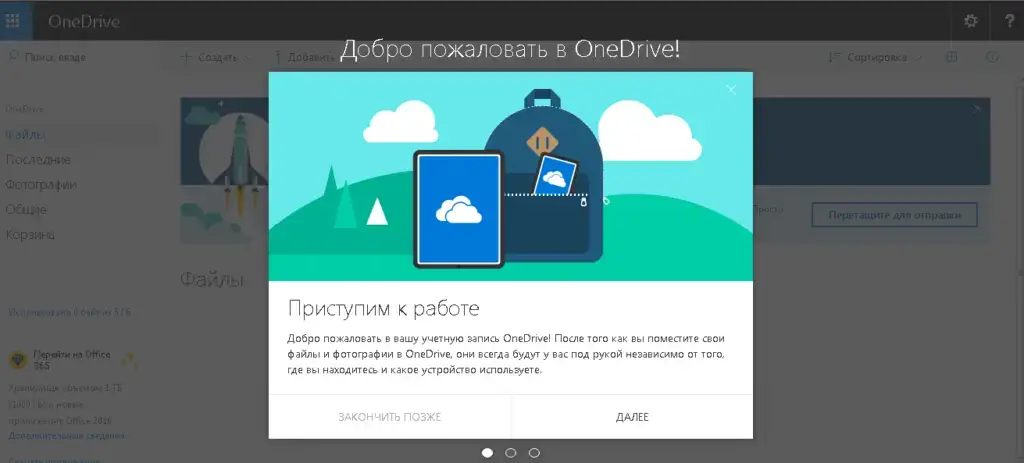
Task: Open the Сортировка sort dropdown
Action: pos(876,57)
